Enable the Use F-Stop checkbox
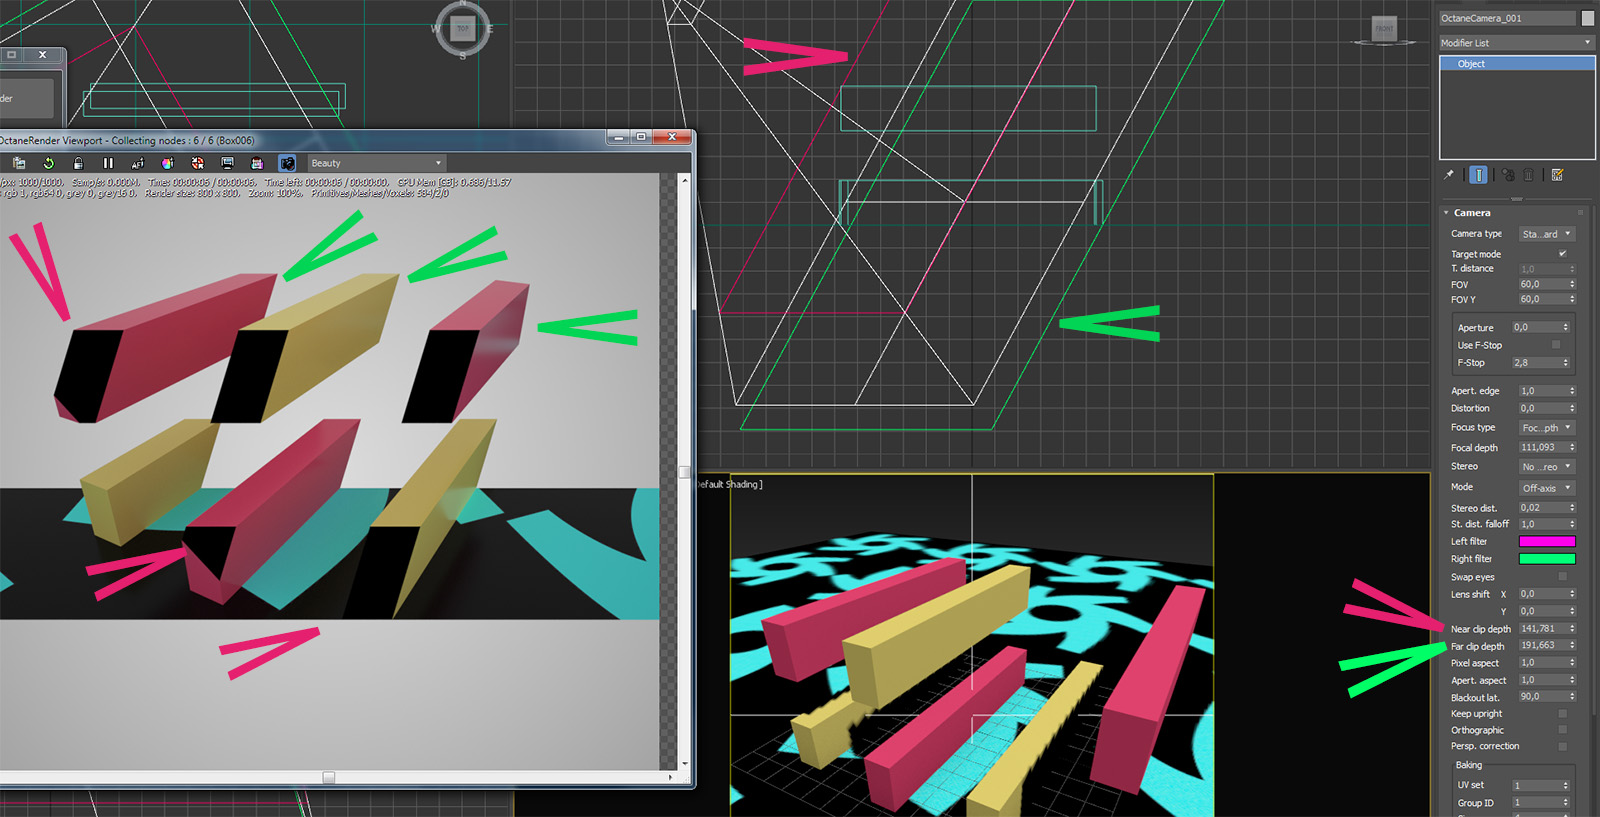 point(1555,345)
